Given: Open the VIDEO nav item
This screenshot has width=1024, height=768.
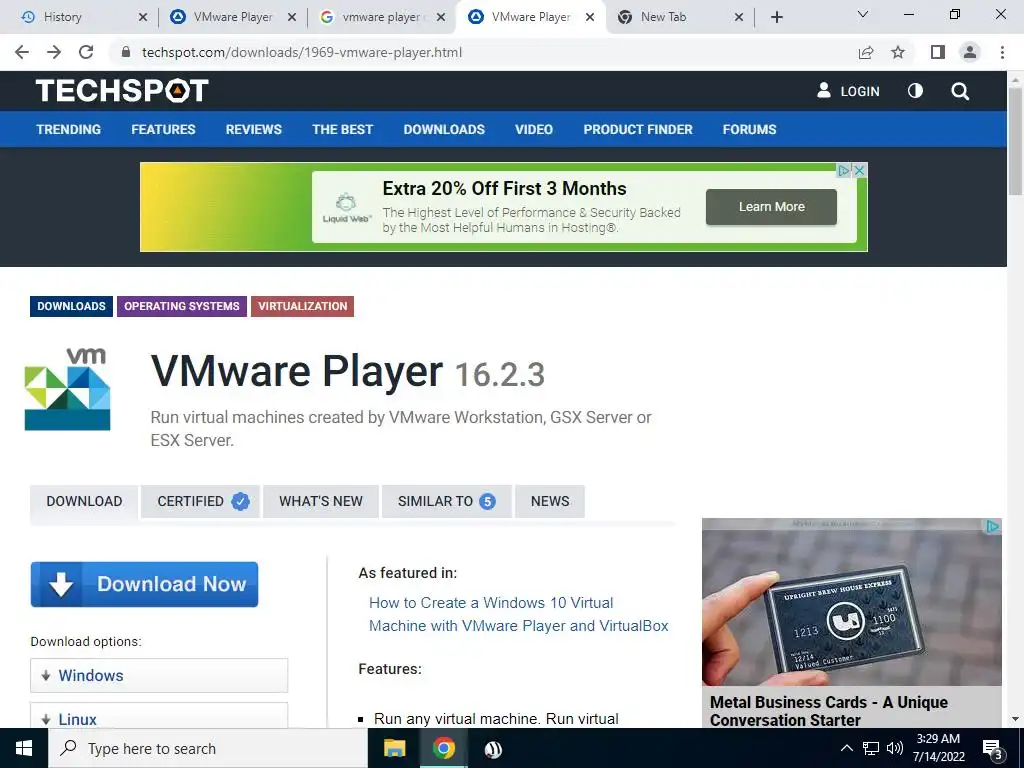Looking at the screenshot, I should coord(534,129).
